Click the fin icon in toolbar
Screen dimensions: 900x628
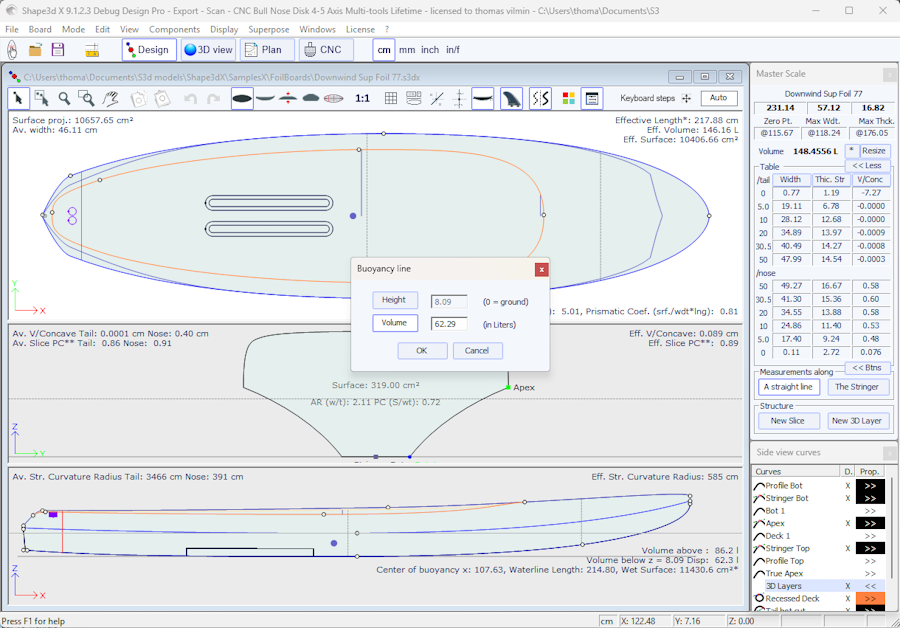click(511, 98)
